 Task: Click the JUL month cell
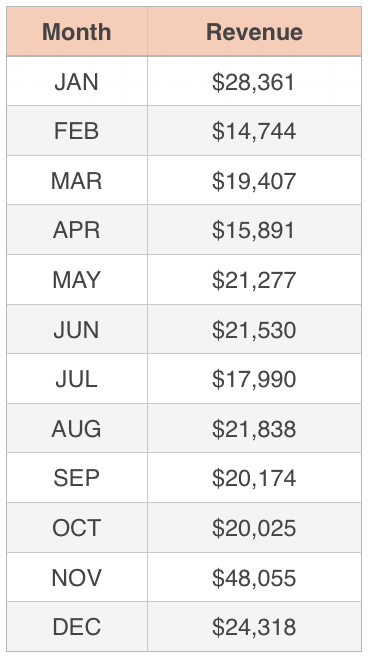[77, 379]
